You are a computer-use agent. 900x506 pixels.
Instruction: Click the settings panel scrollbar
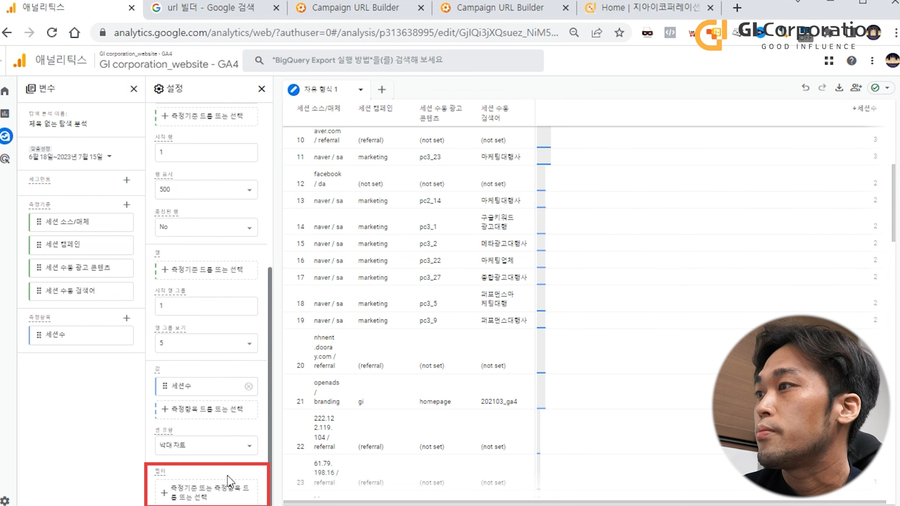pos(270,384)
